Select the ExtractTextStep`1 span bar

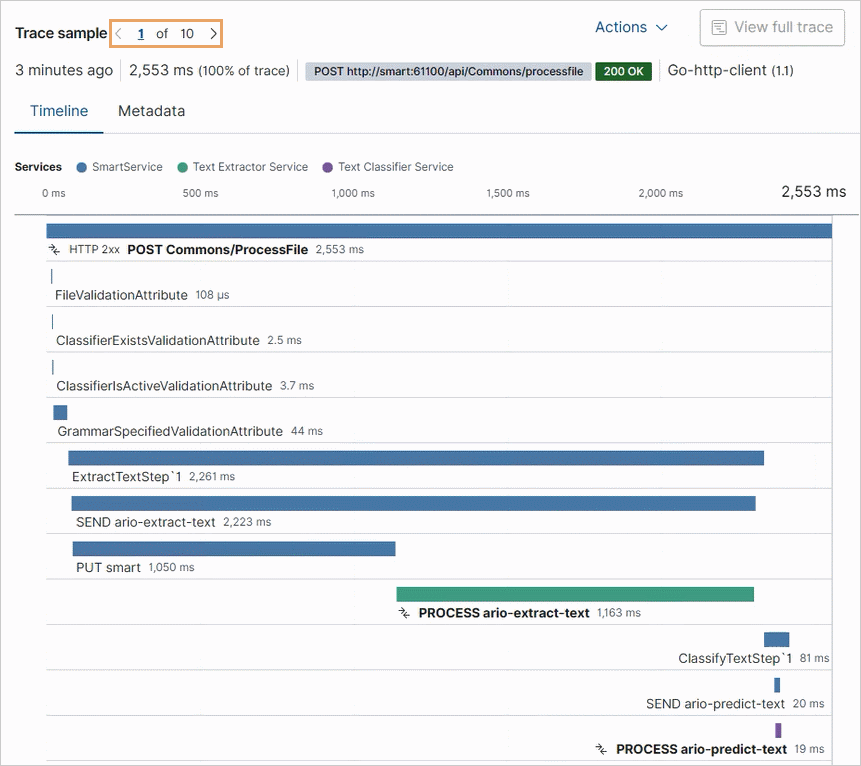coord(415,458)
